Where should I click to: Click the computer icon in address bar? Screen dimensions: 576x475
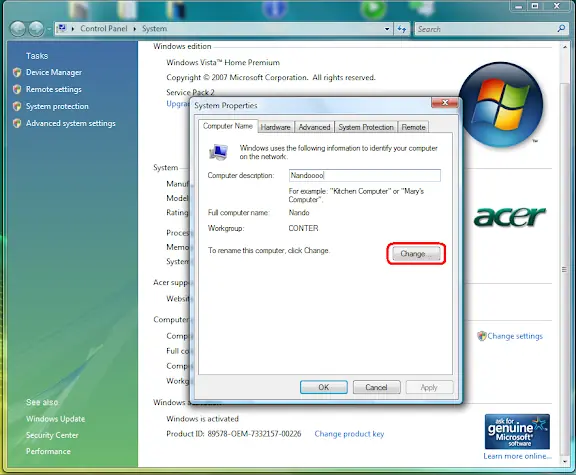pos(62,28)
